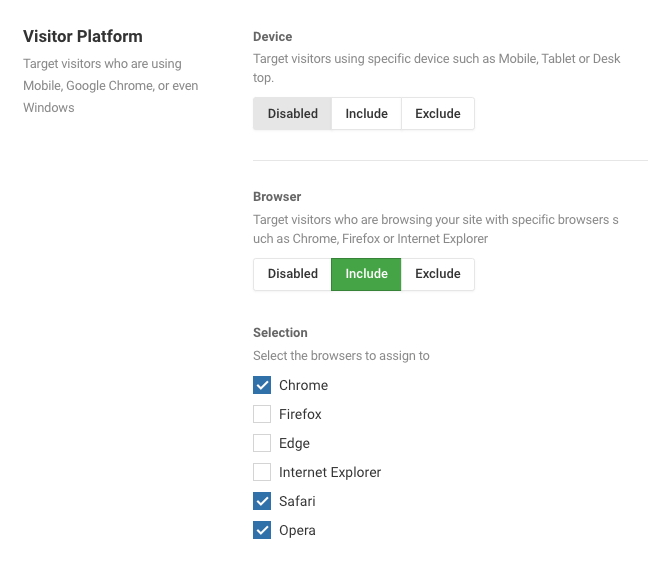Set Device targeting to Disabled
Viewport: 648px width, 564px height.
293,114
